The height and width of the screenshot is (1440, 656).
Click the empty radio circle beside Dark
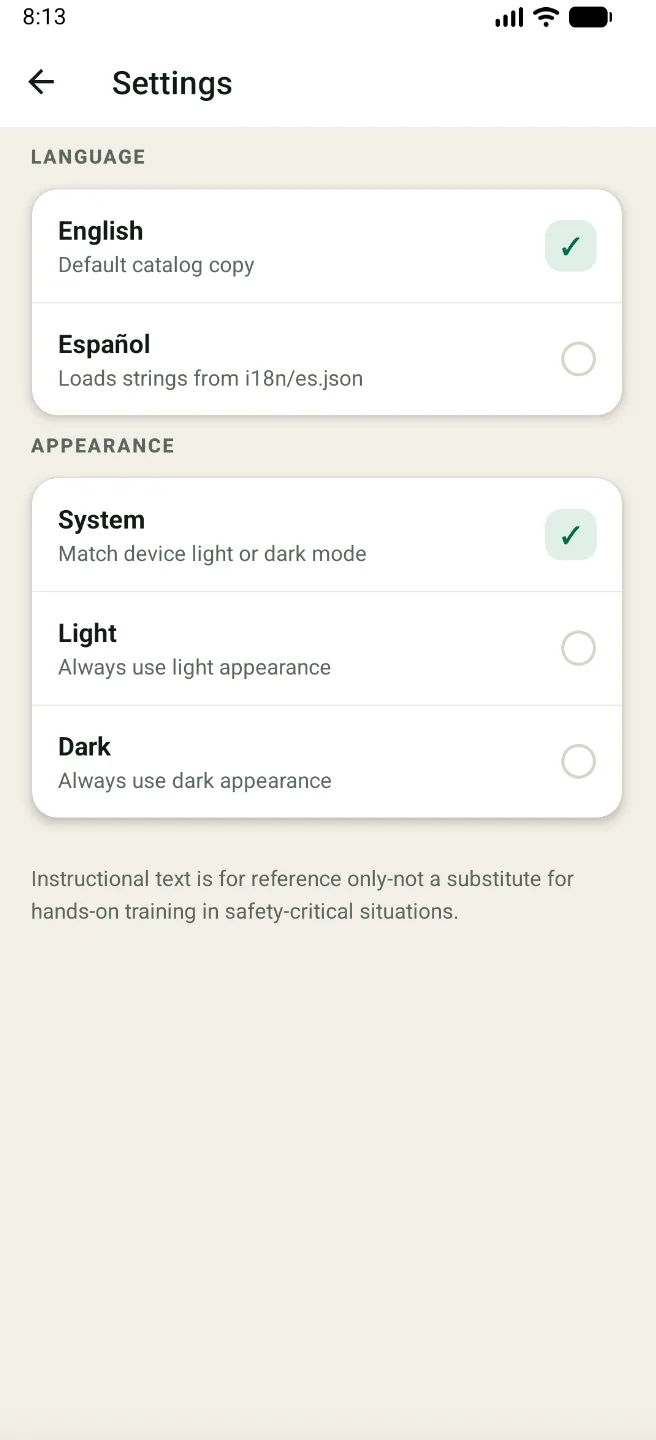coord(578,761)
